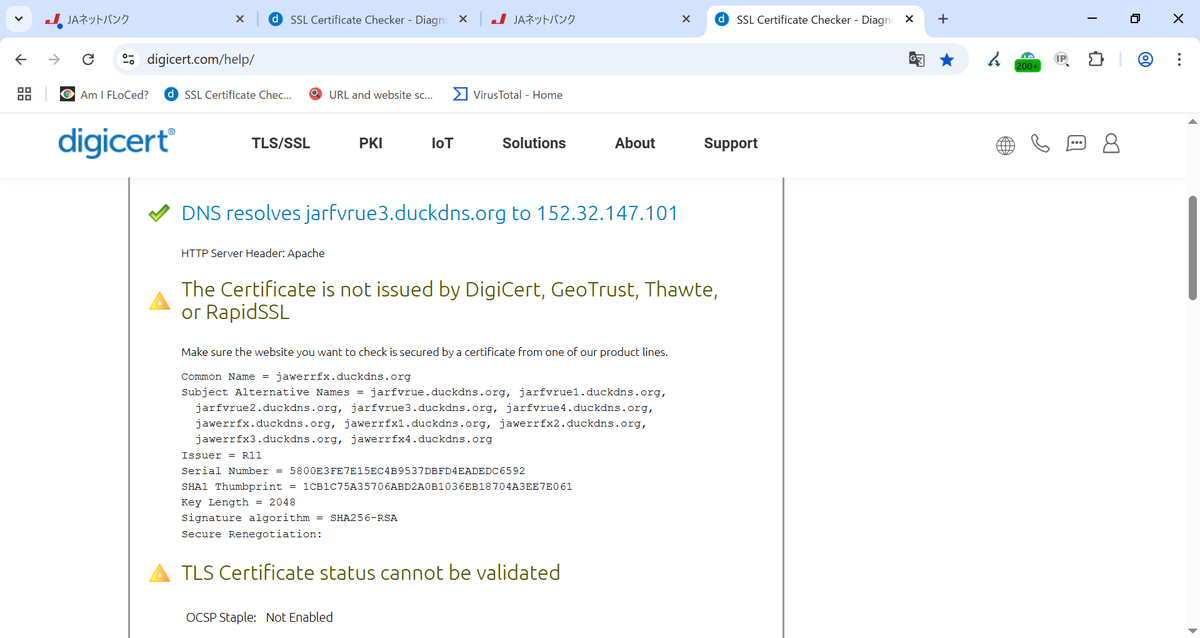Click warning icon beside TLS Certificate status

pyautogui.click(x=159, y=573)
